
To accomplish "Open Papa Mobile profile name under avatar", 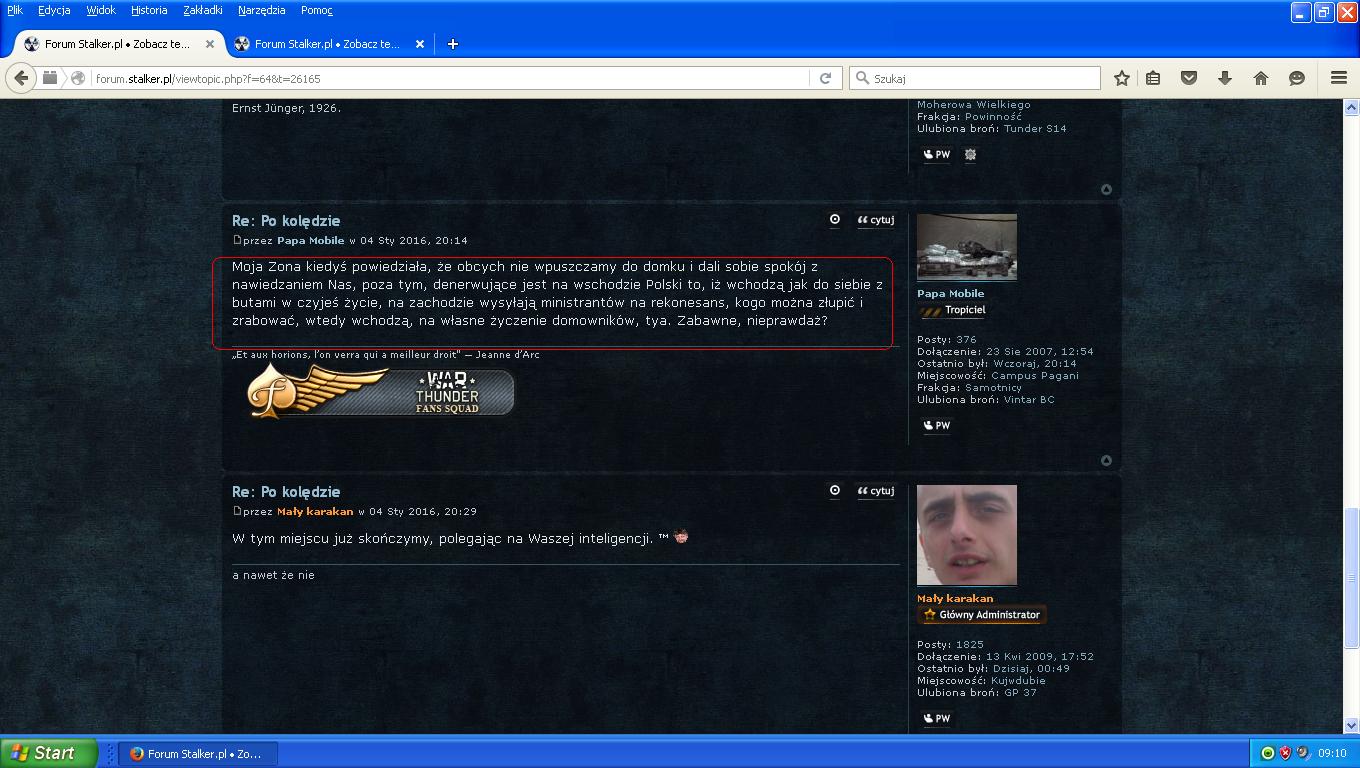I will tap(951, 293).
